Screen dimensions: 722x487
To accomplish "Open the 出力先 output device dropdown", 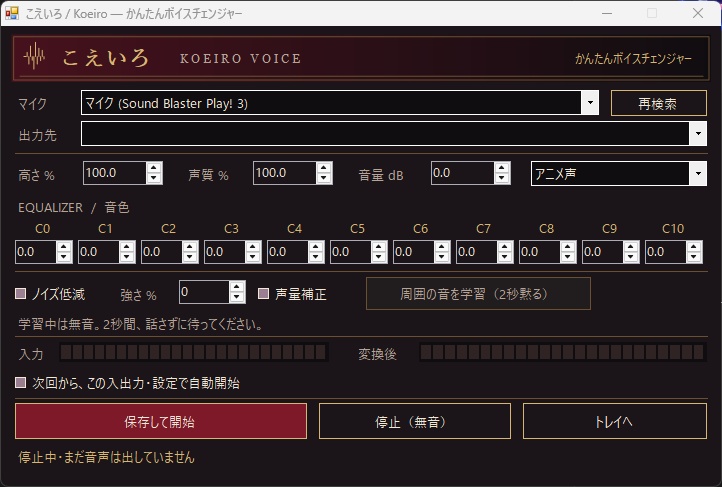I will 698,134.
